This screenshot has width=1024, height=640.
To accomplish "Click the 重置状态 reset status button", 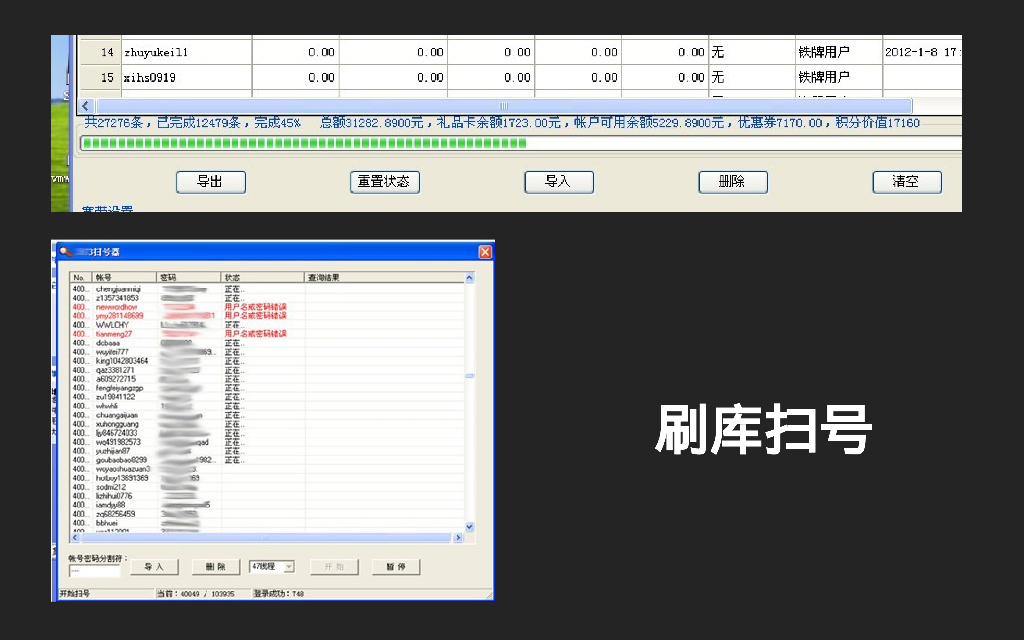I will point(385,182).
